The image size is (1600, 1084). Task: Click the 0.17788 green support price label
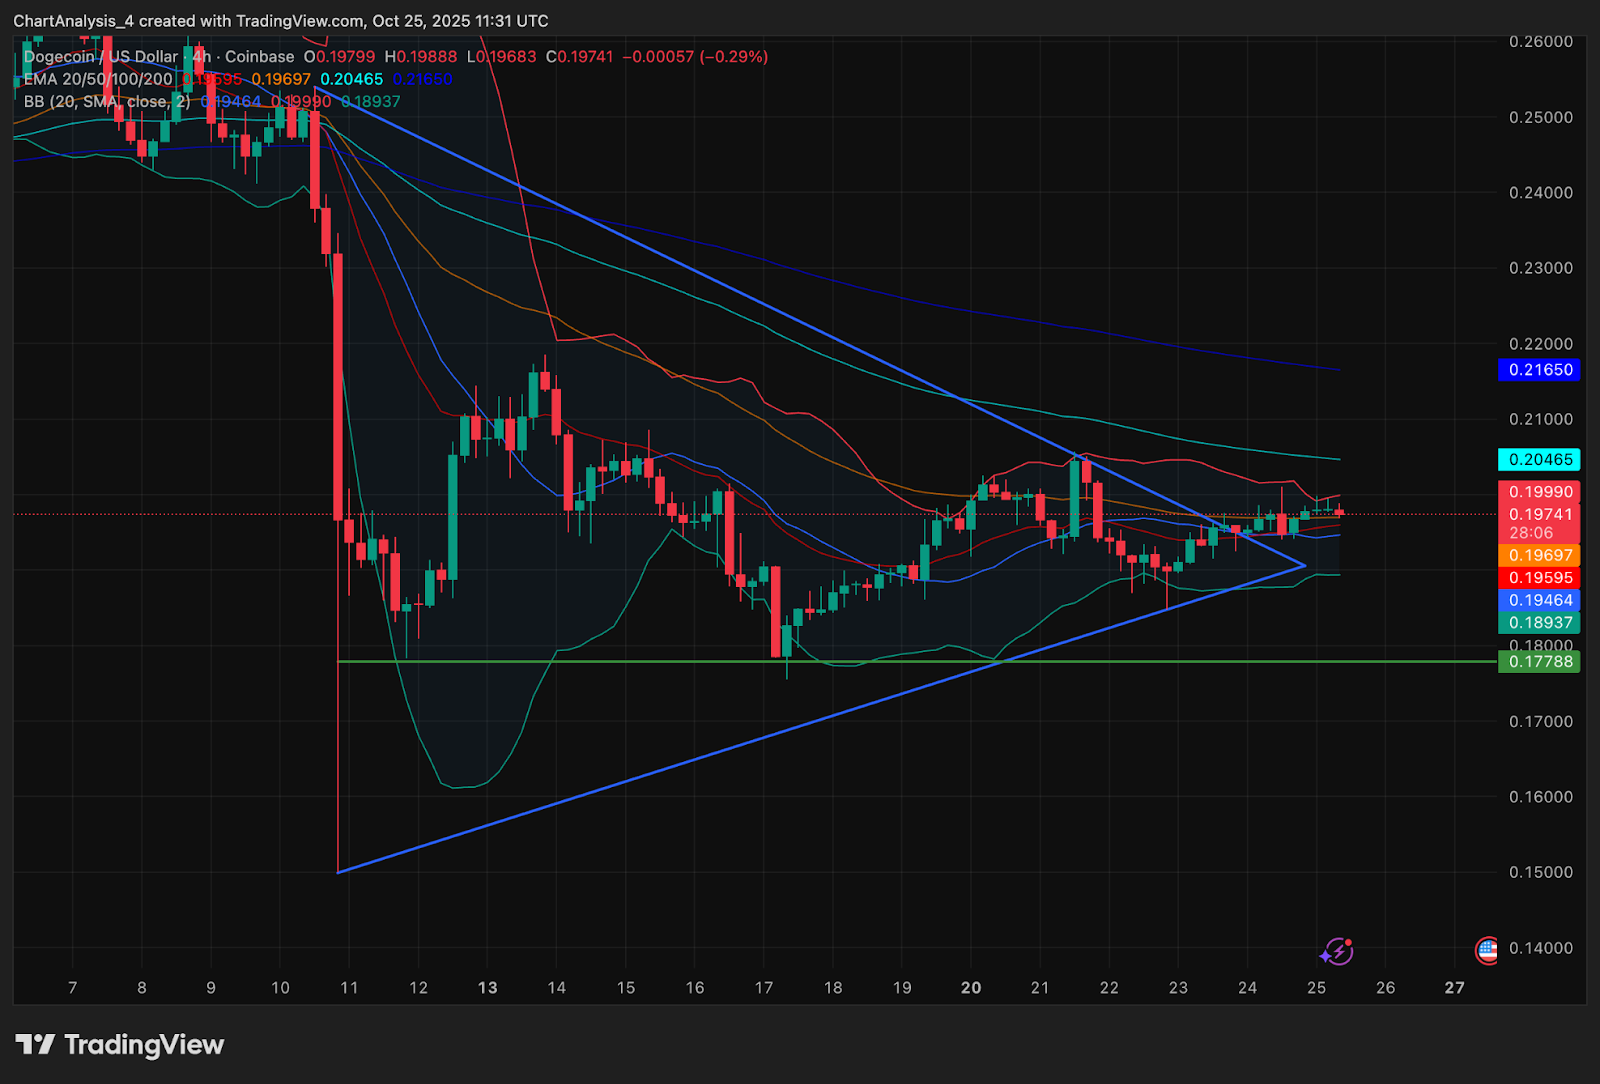click(x=1539, y=661)
